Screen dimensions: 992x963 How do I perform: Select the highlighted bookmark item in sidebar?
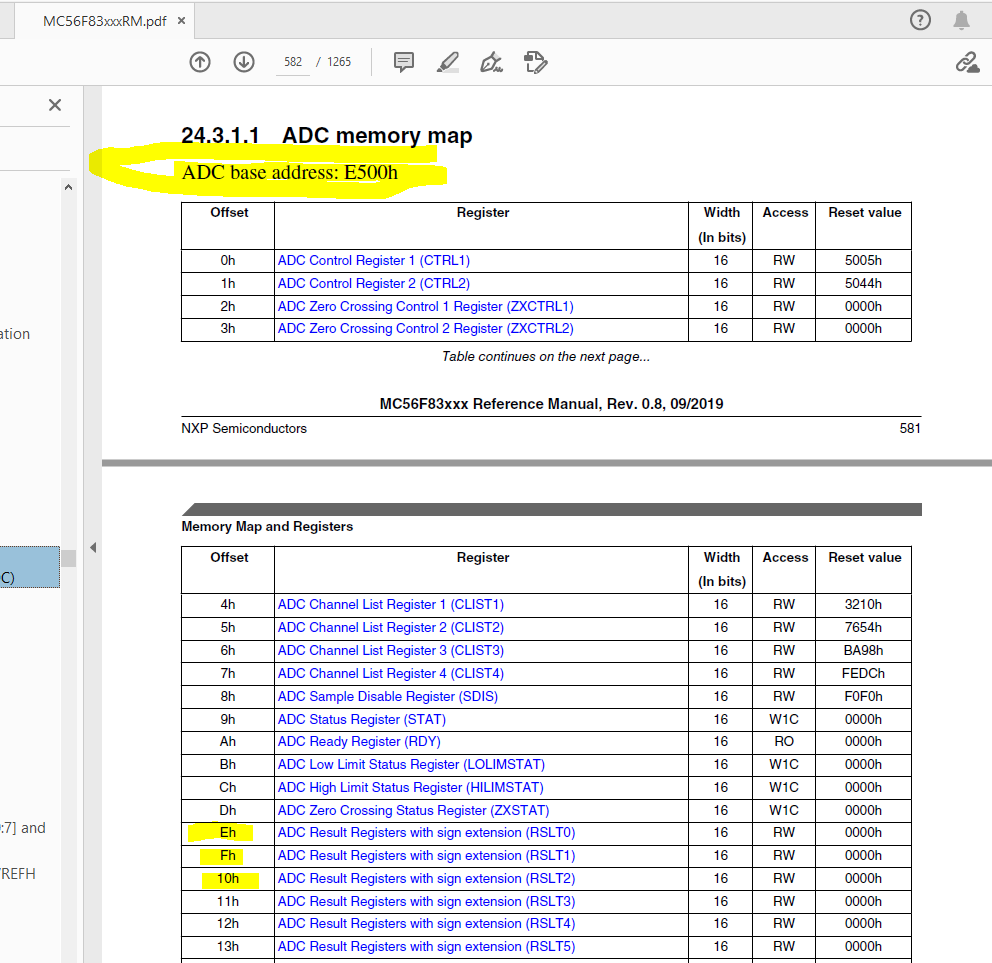[x=30, y=567]
